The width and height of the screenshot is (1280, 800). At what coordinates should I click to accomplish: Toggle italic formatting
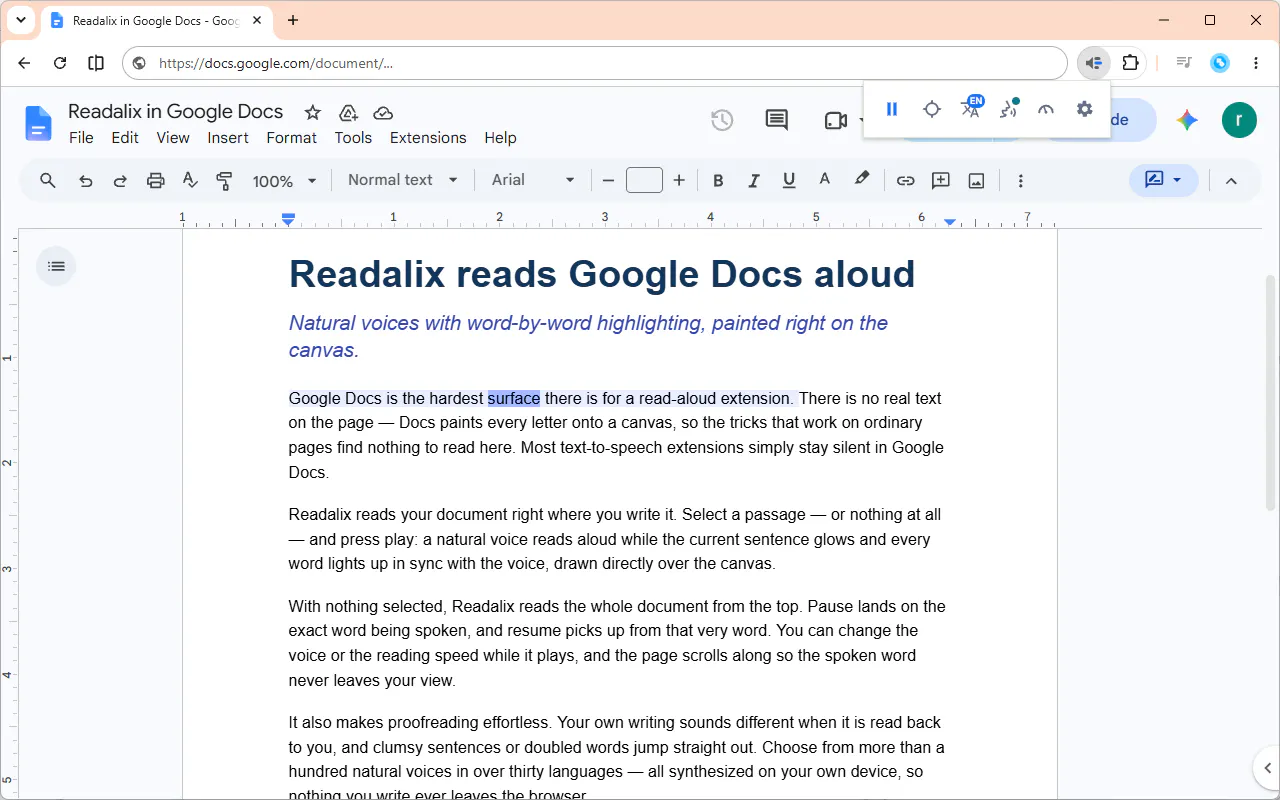754,180
